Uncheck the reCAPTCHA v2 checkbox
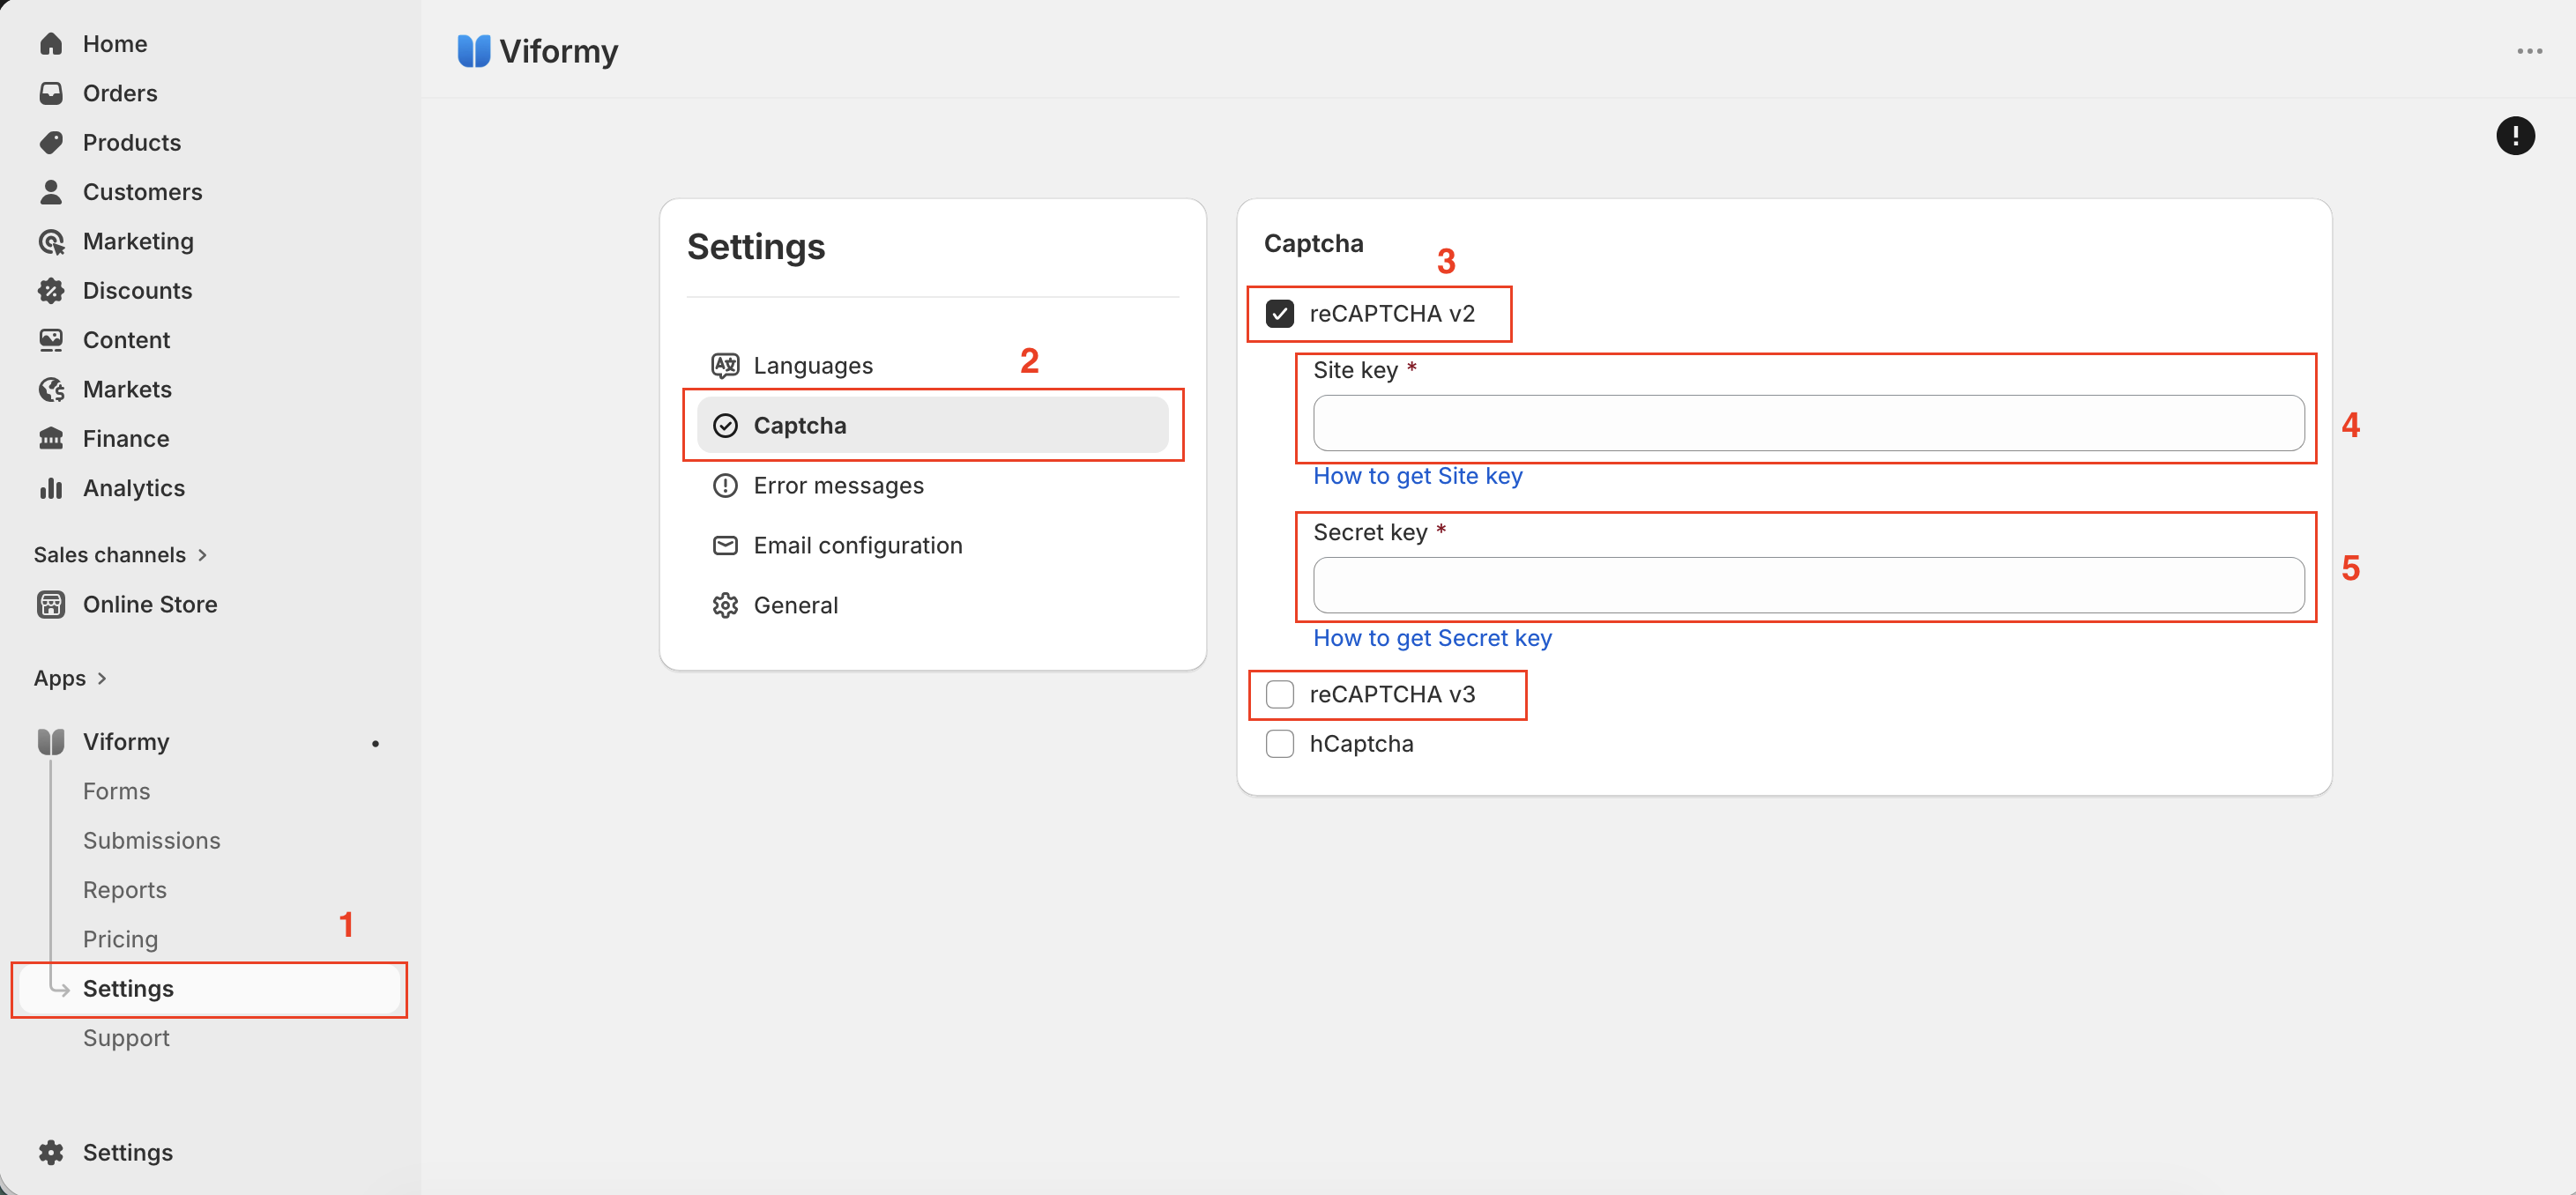 [x=1279, y=314]
